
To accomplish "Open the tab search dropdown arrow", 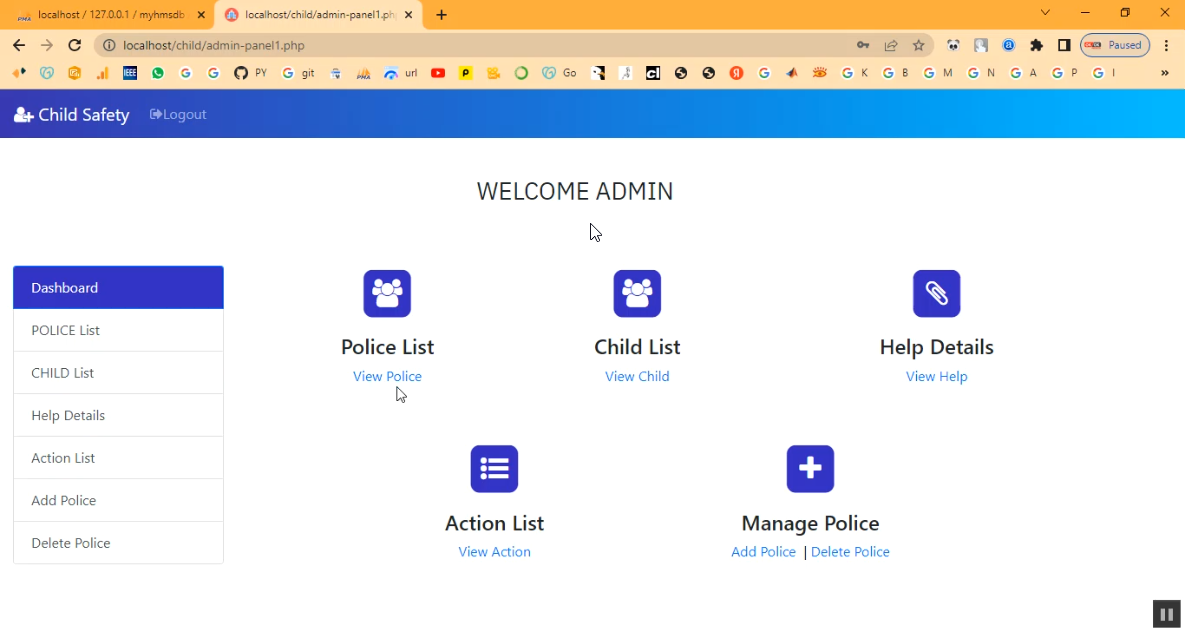I will click(1045, 13).
